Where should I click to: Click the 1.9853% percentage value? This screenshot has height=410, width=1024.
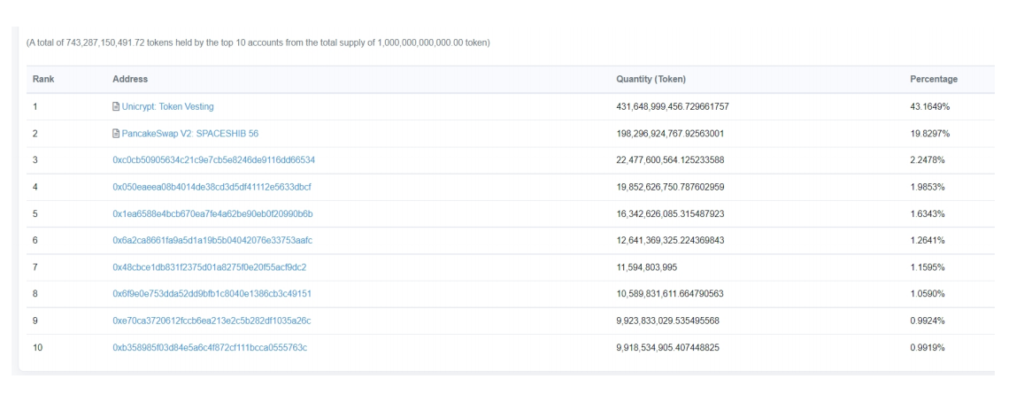[x=927, y=187]
